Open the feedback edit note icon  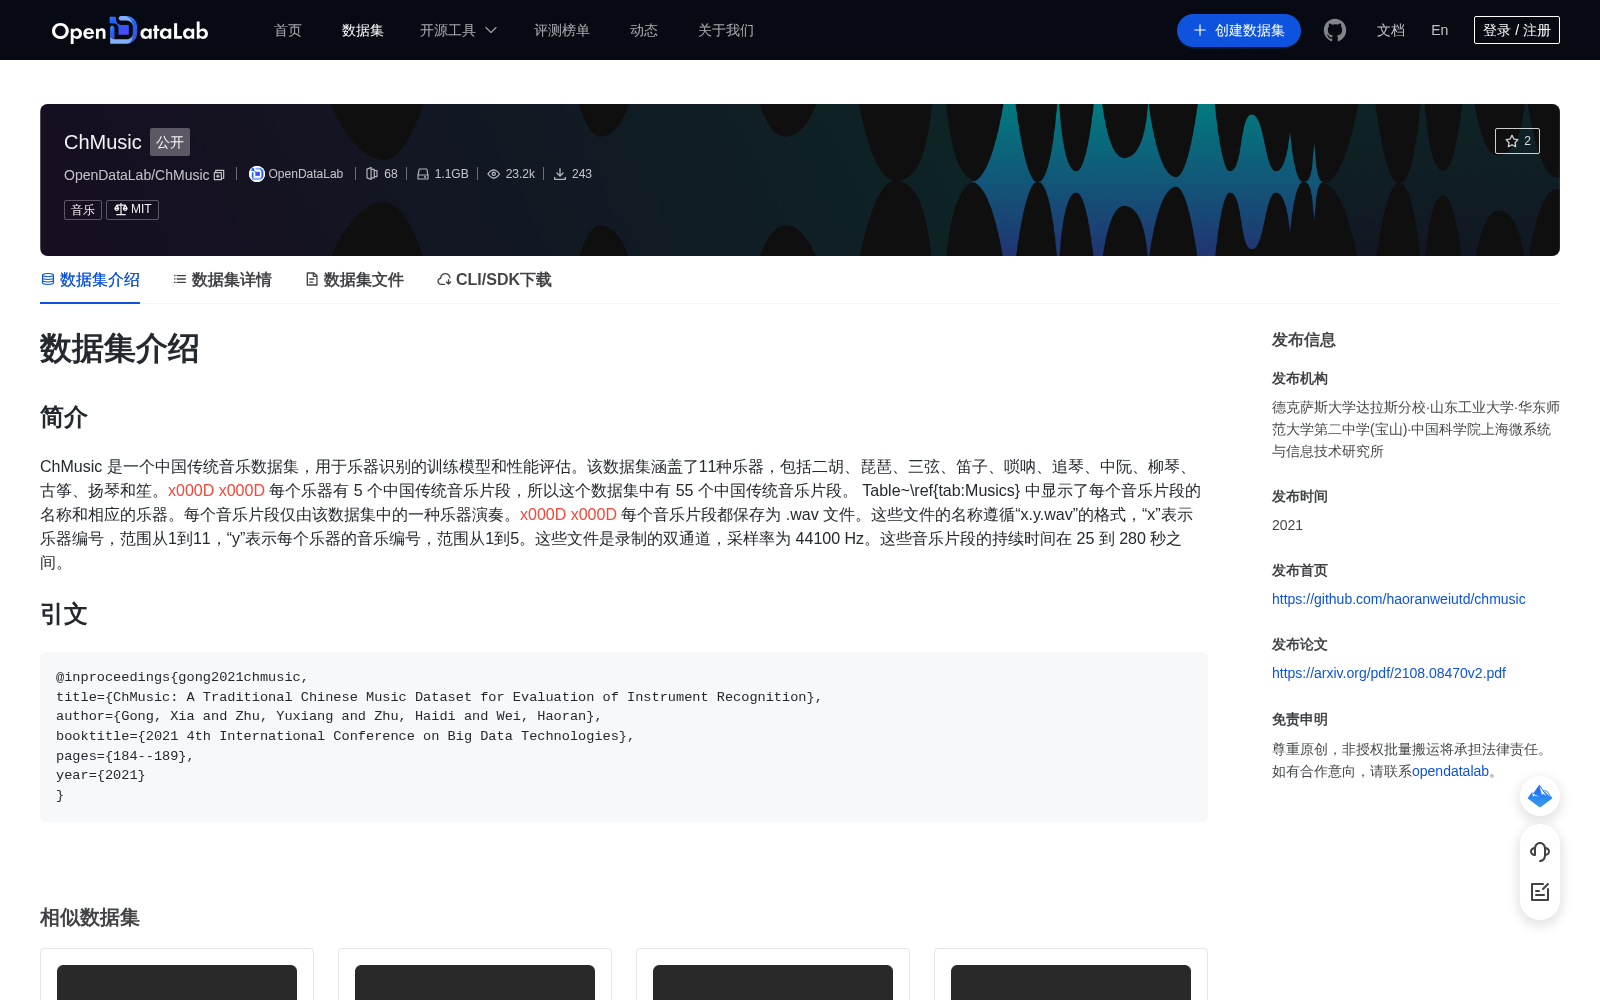[1540, 892]
